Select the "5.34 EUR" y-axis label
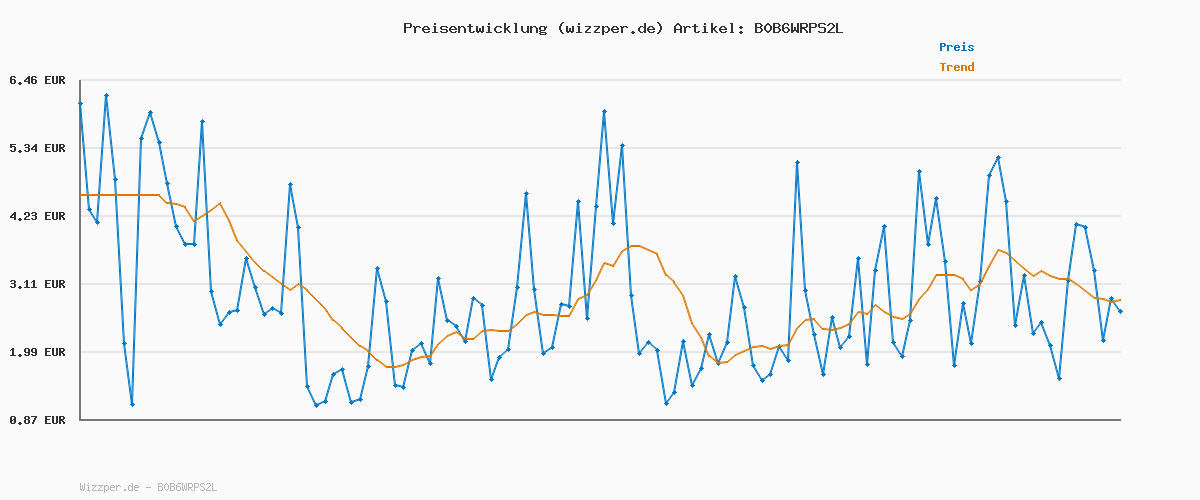This screenshot has height=500, width=1200. coord(37,148)
